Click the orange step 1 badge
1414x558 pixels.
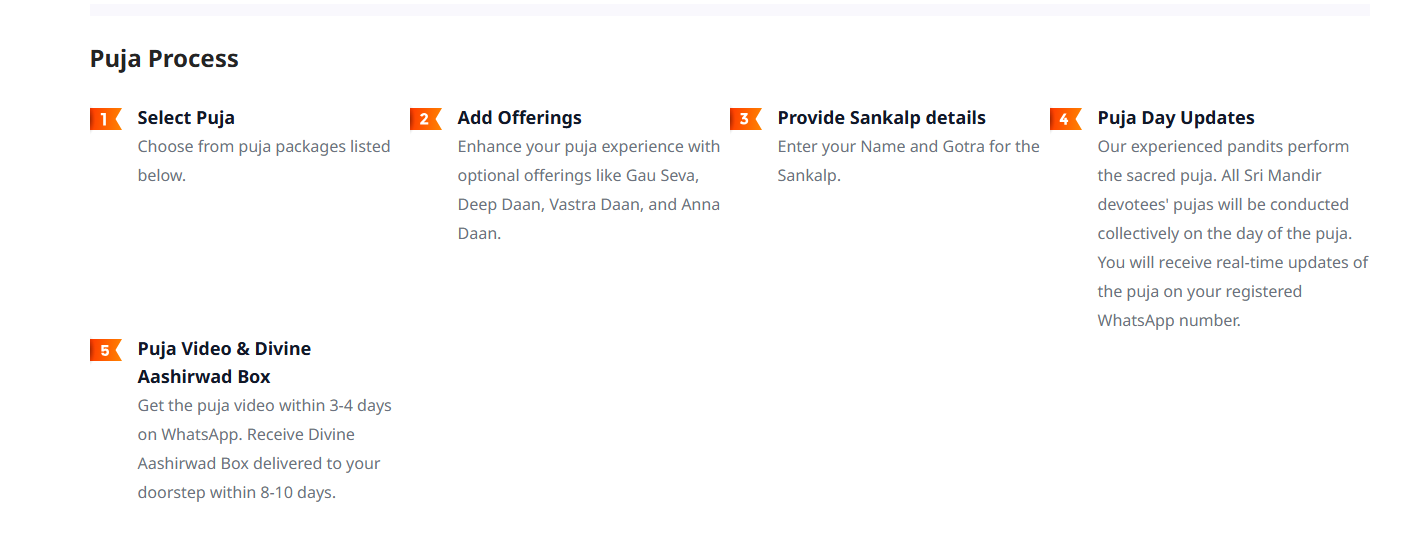coord(105,119)
